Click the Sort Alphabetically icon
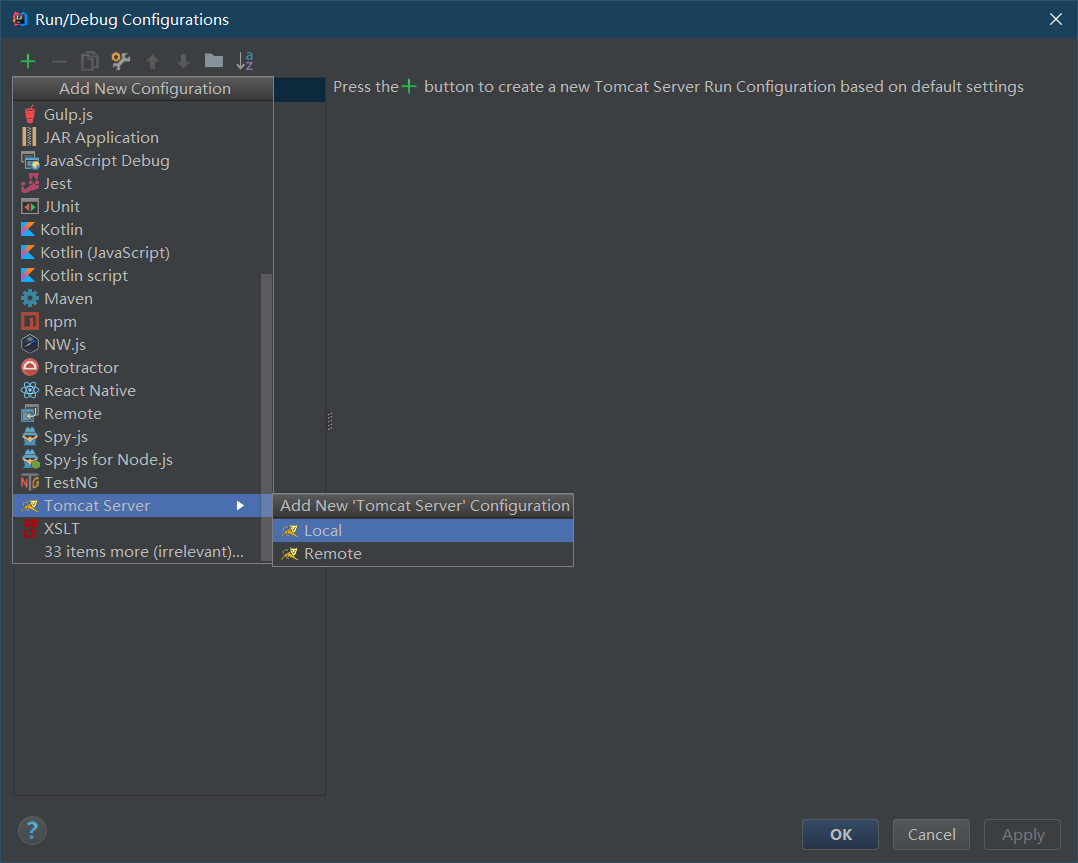 245,61
